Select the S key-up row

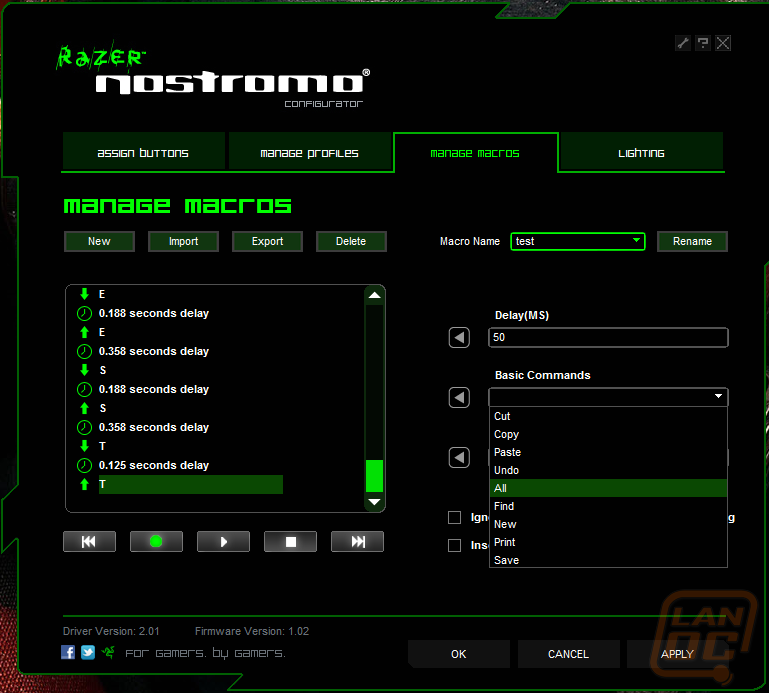coord(180,408)
